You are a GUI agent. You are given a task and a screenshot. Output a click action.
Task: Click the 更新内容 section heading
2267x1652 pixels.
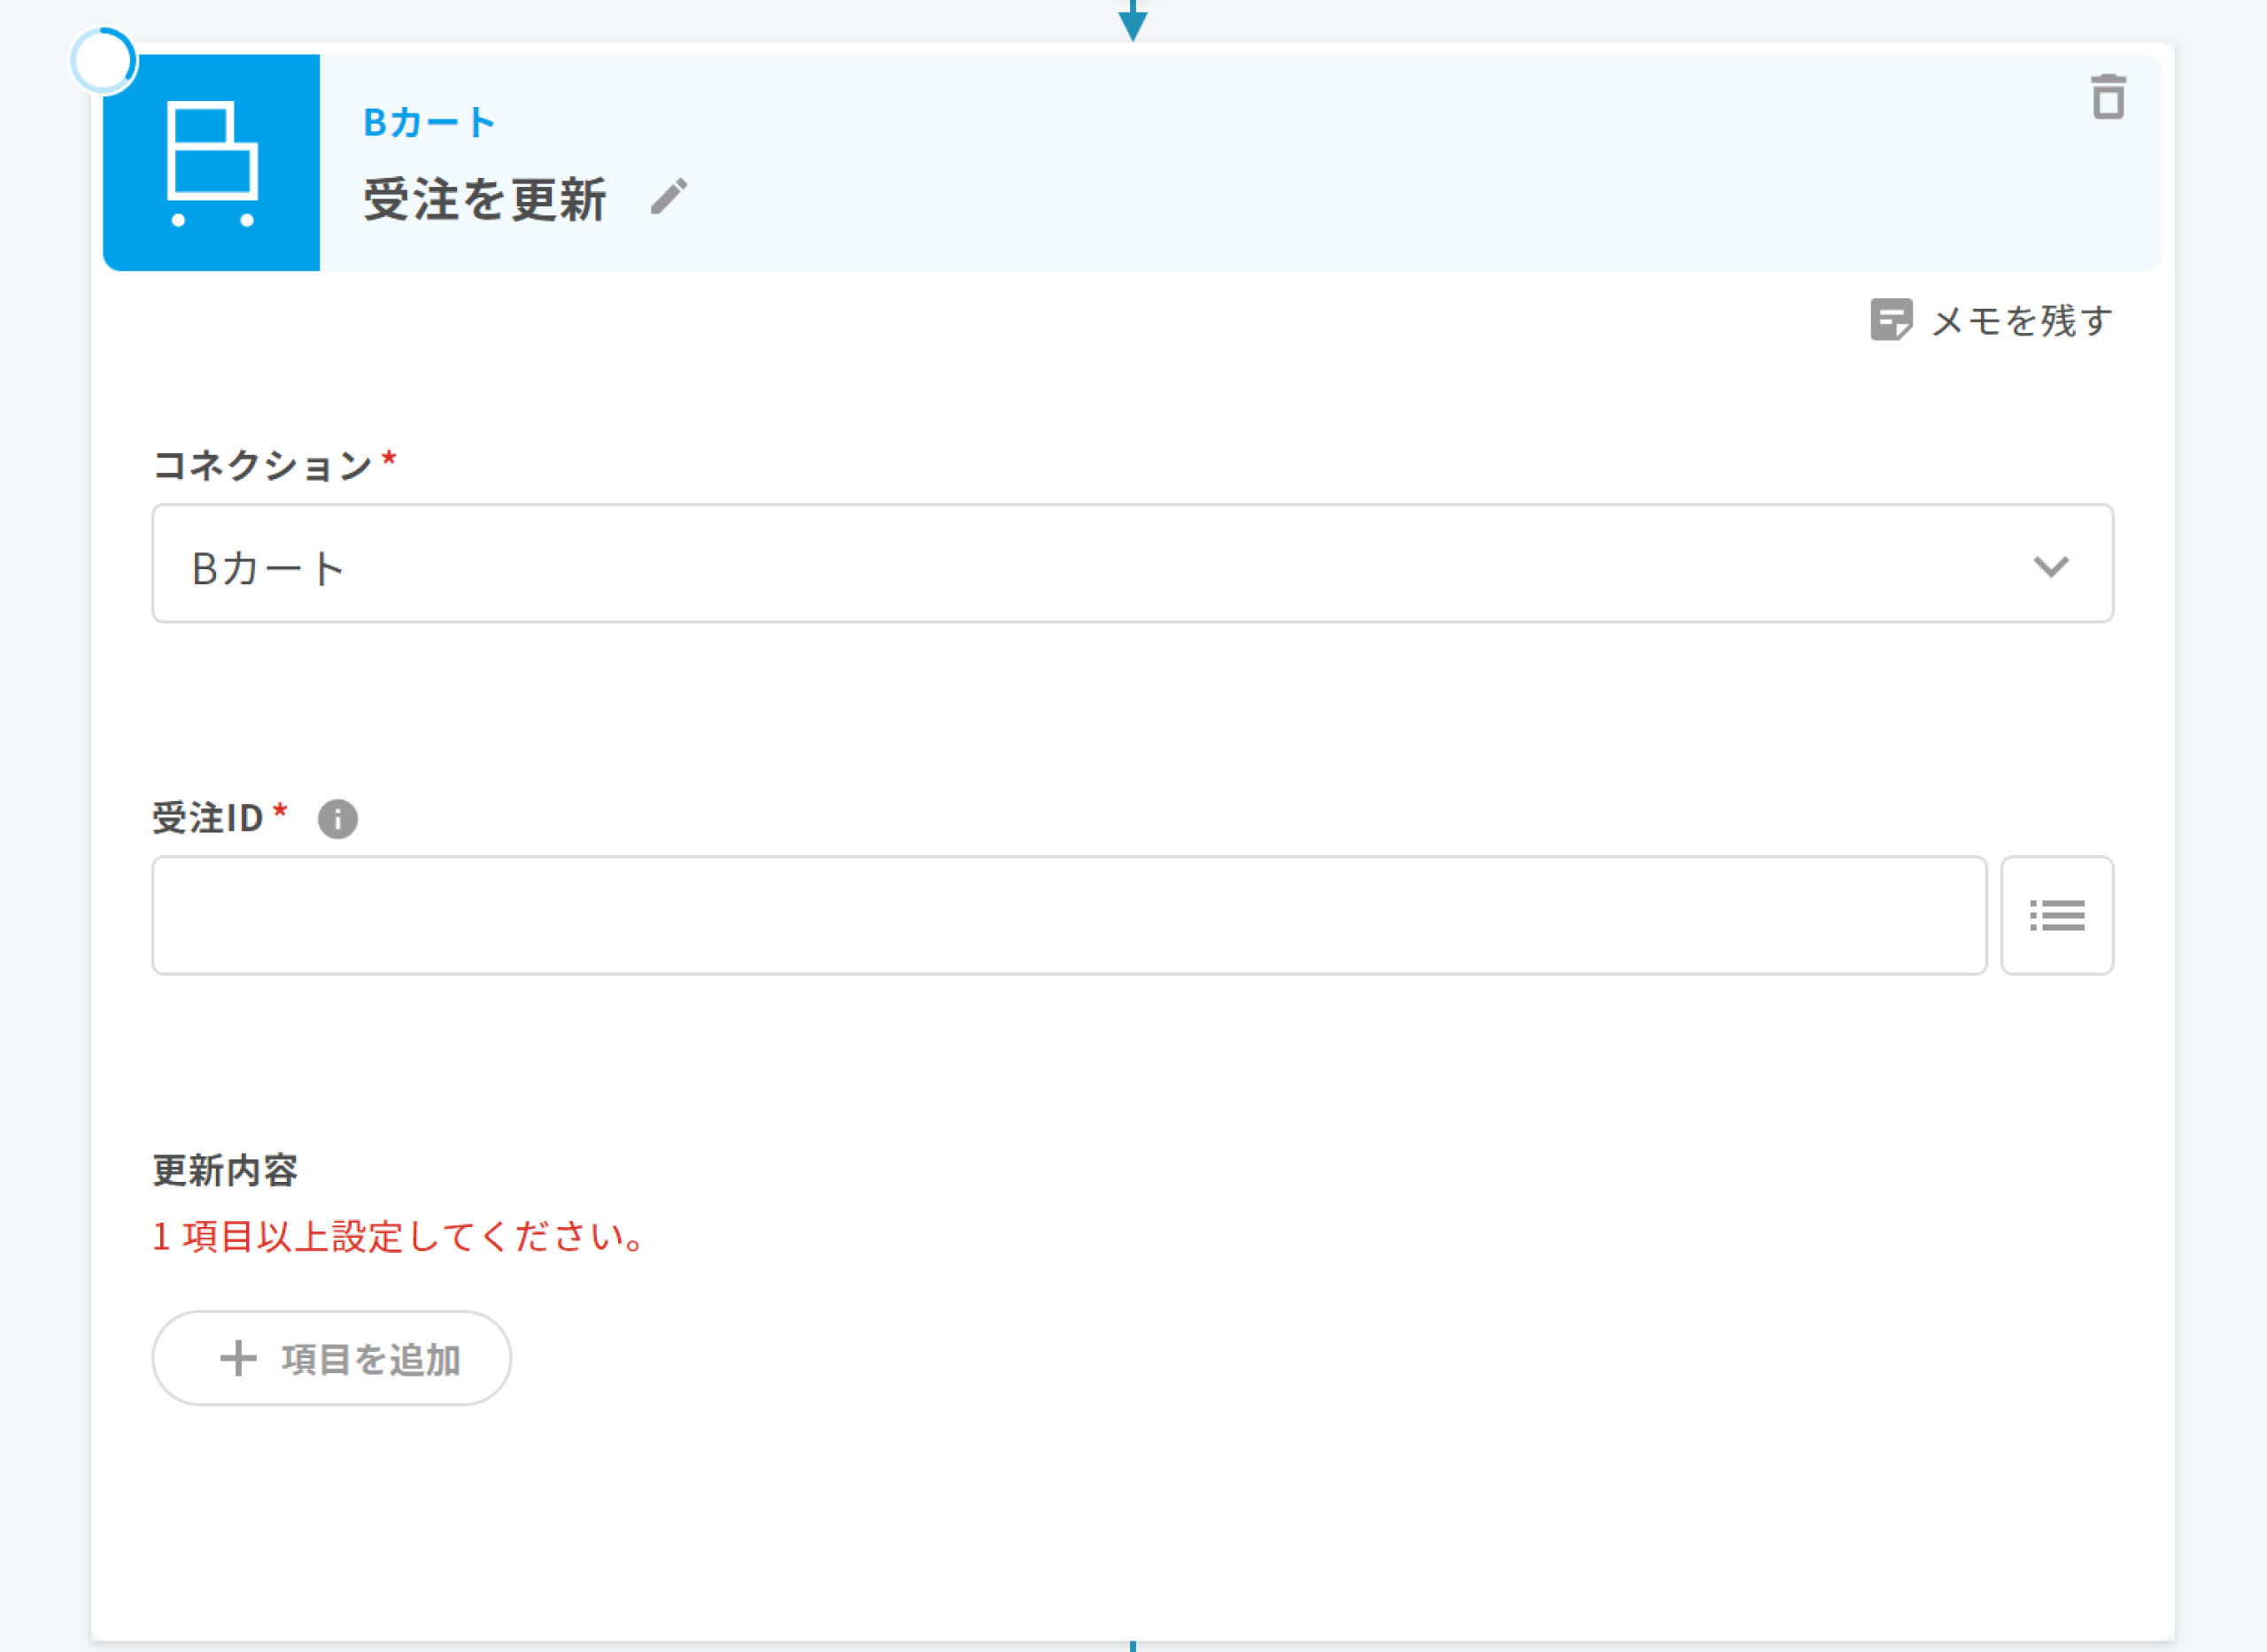click(225, 1170)
